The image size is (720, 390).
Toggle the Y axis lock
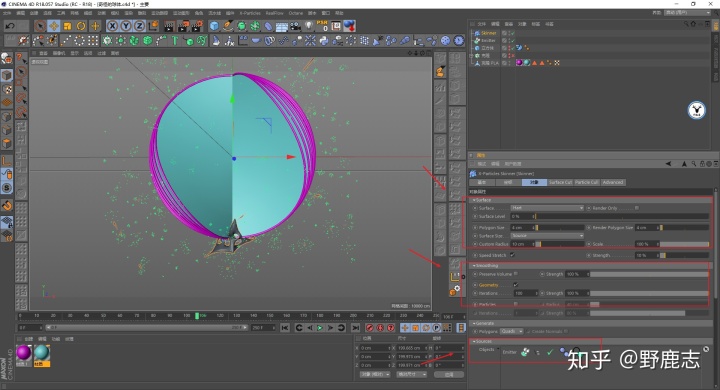(126, 26)
